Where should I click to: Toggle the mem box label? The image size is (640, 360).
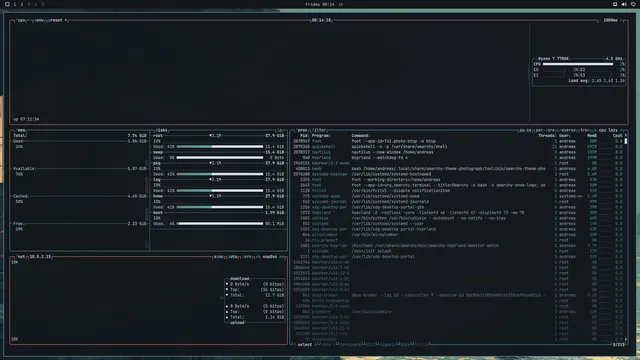(21, 130)
